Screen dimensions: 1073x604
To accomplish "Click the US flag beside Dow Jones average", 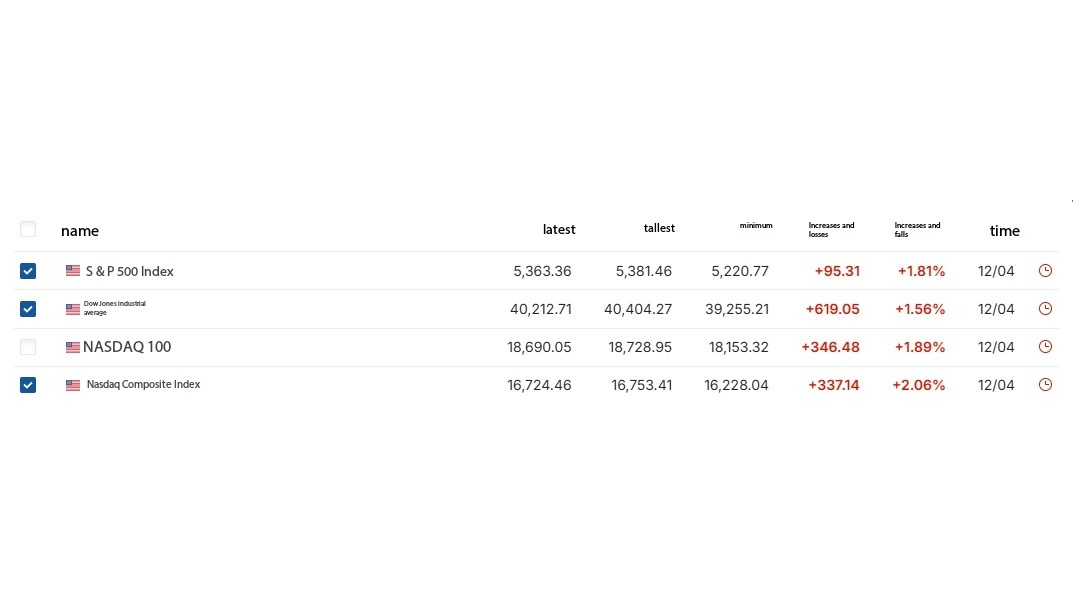I will (73, 309).
